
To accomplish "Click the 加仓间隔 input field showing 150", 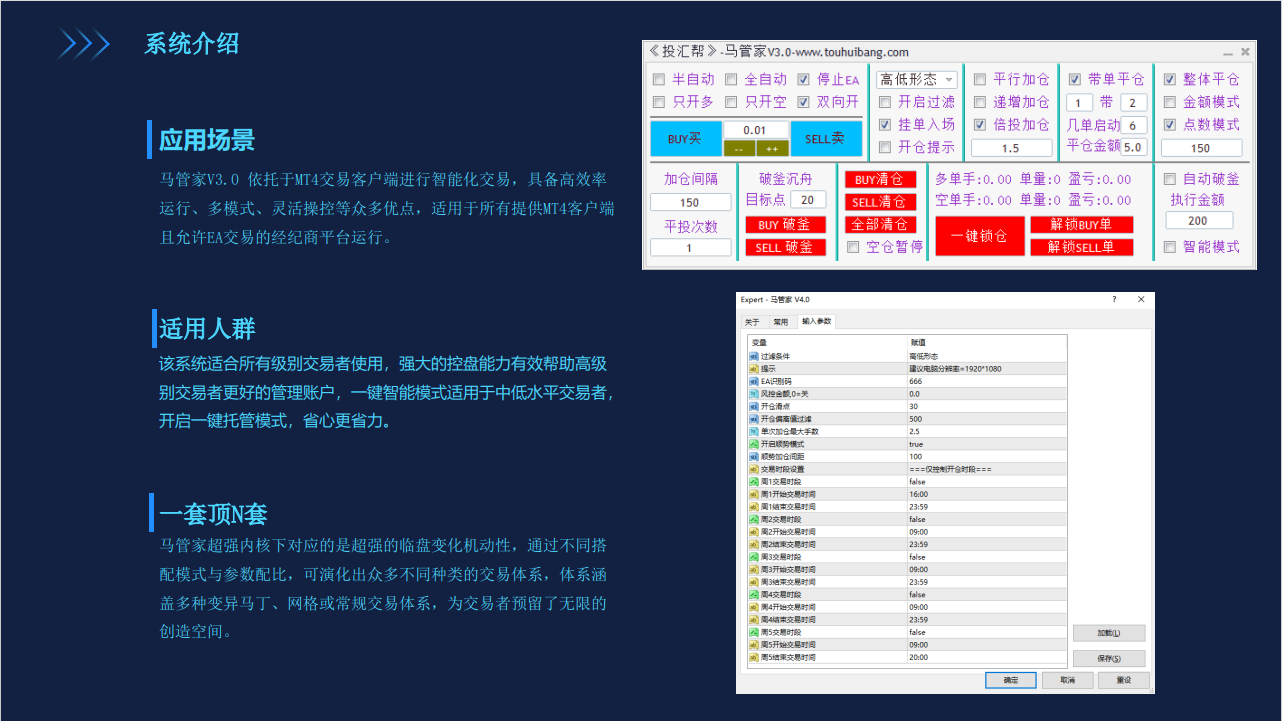I will [690, 203].
